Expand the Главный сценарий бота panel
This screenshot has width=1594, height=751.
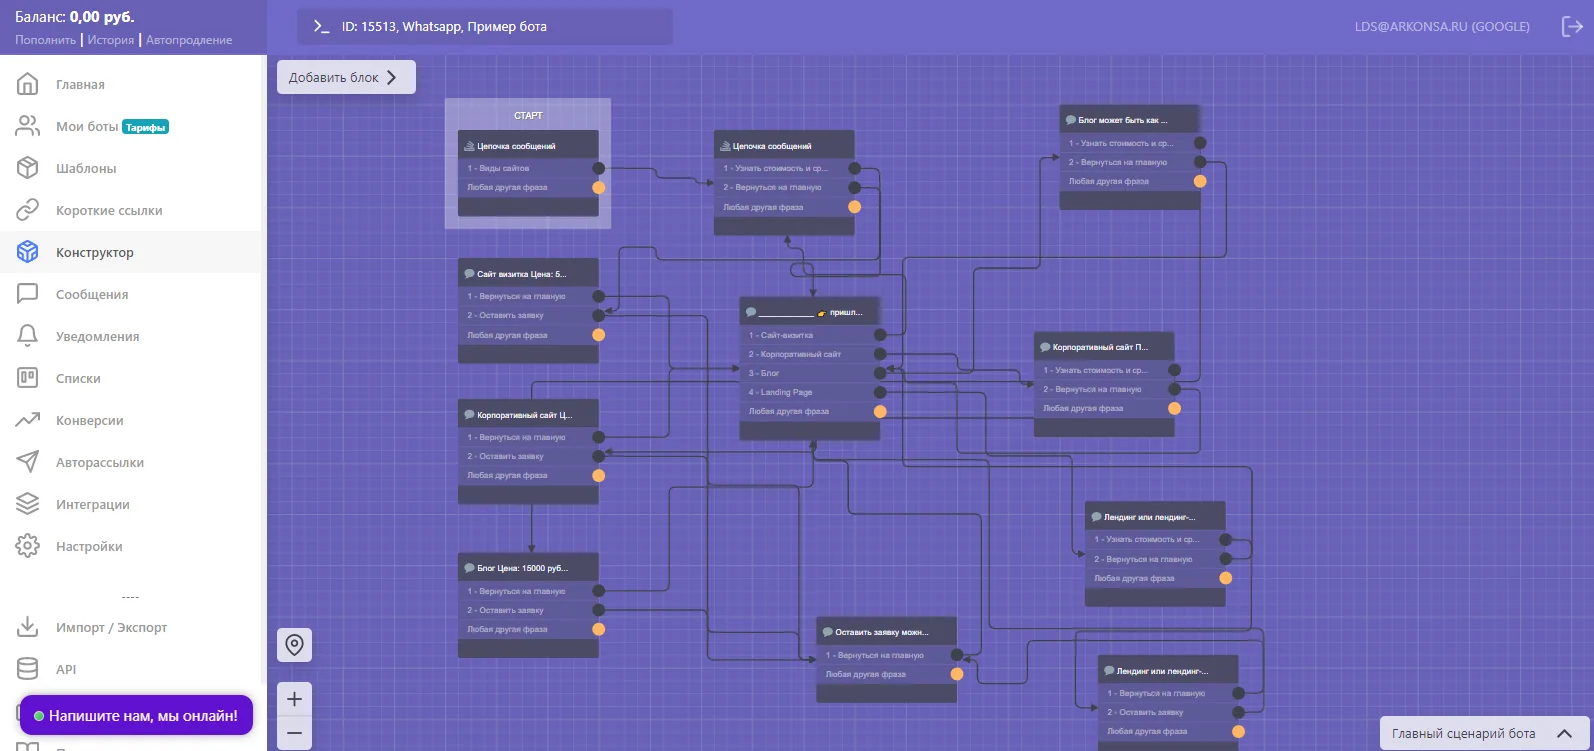[x=1484, y=733]
